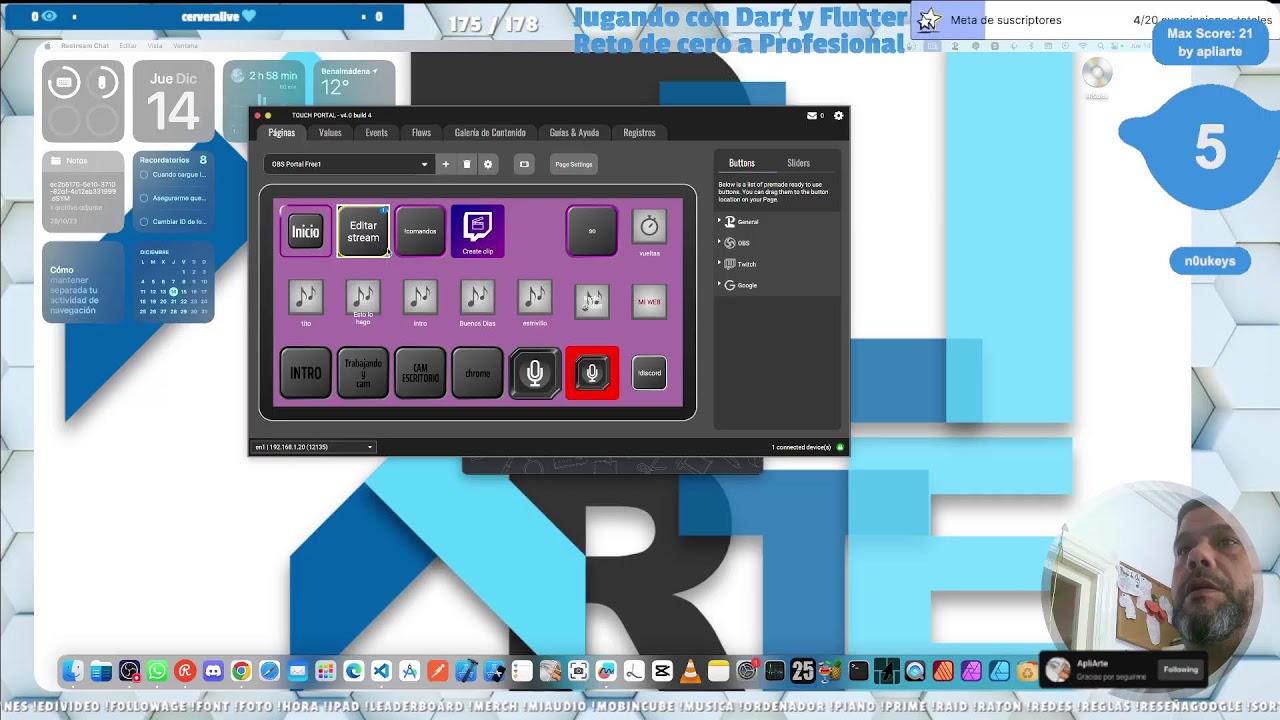
Task: Switch to the Sliders panel tab
Action: point(798,163)
